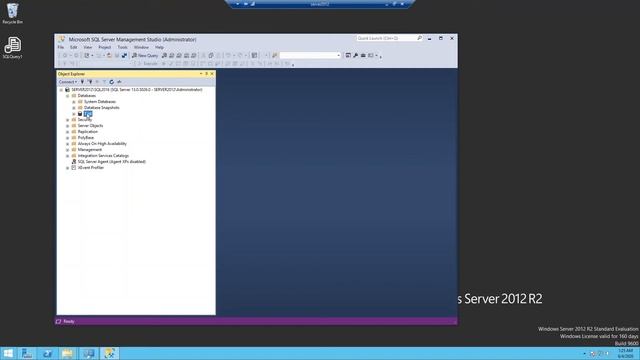
Task: Expand the Replication folder
Action: [x=68, y=132]
